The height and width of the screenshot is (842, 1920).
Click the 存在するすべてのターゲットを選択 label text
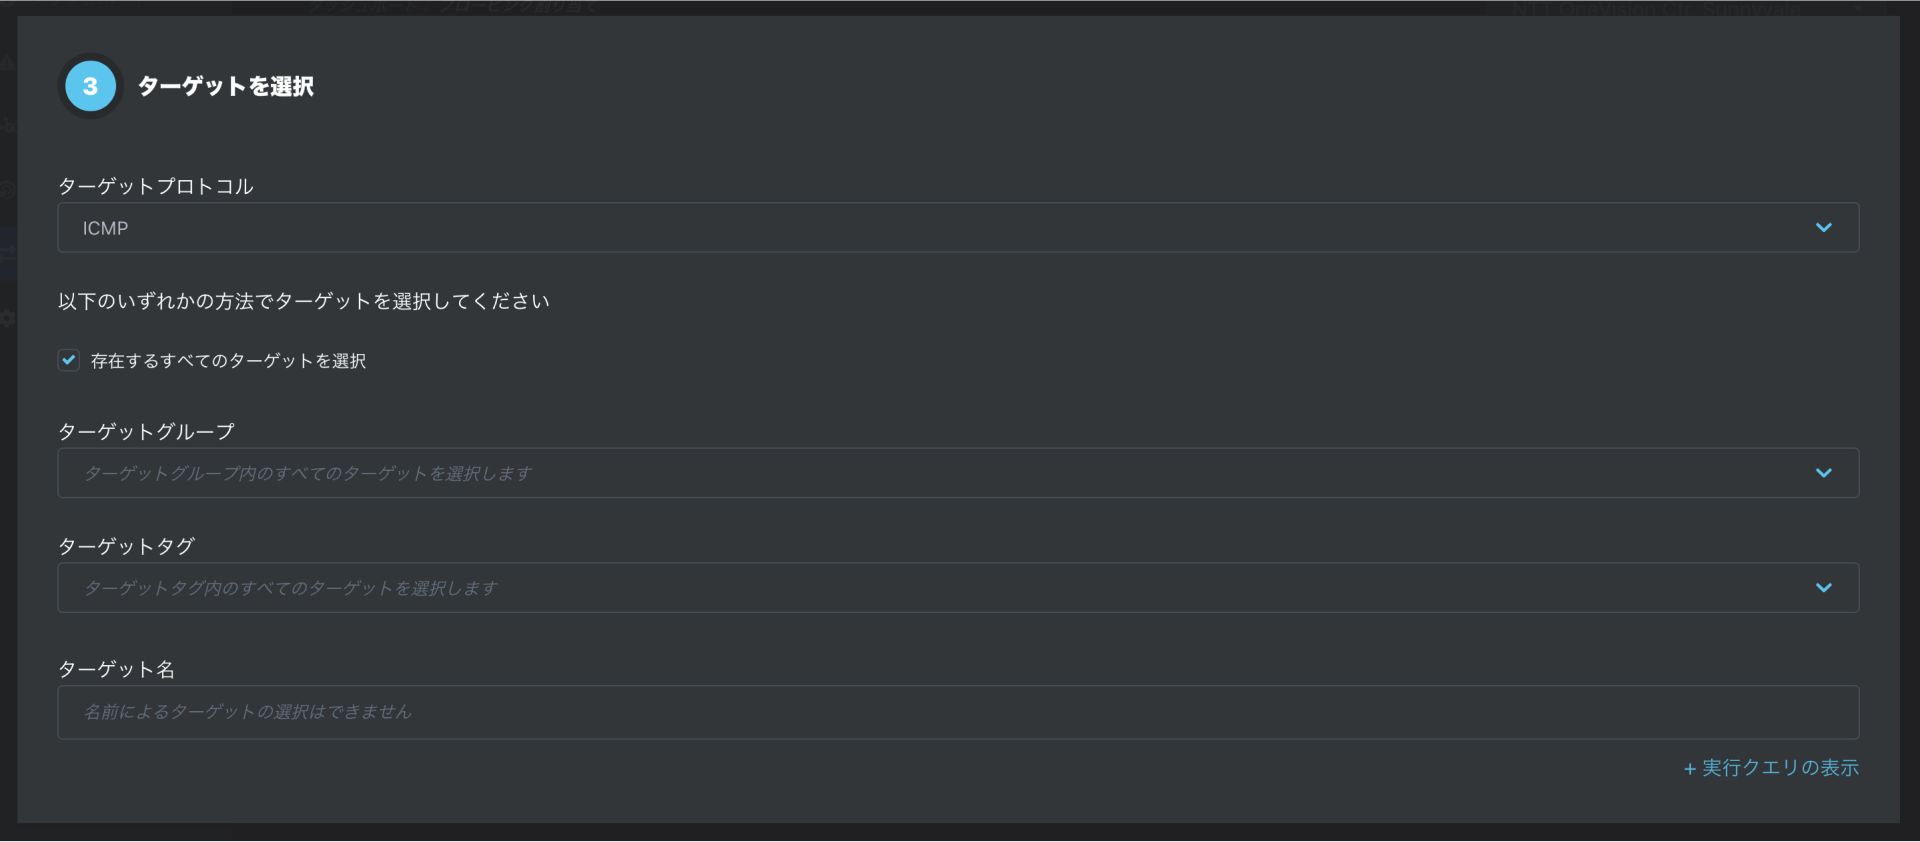pos(228,361)
